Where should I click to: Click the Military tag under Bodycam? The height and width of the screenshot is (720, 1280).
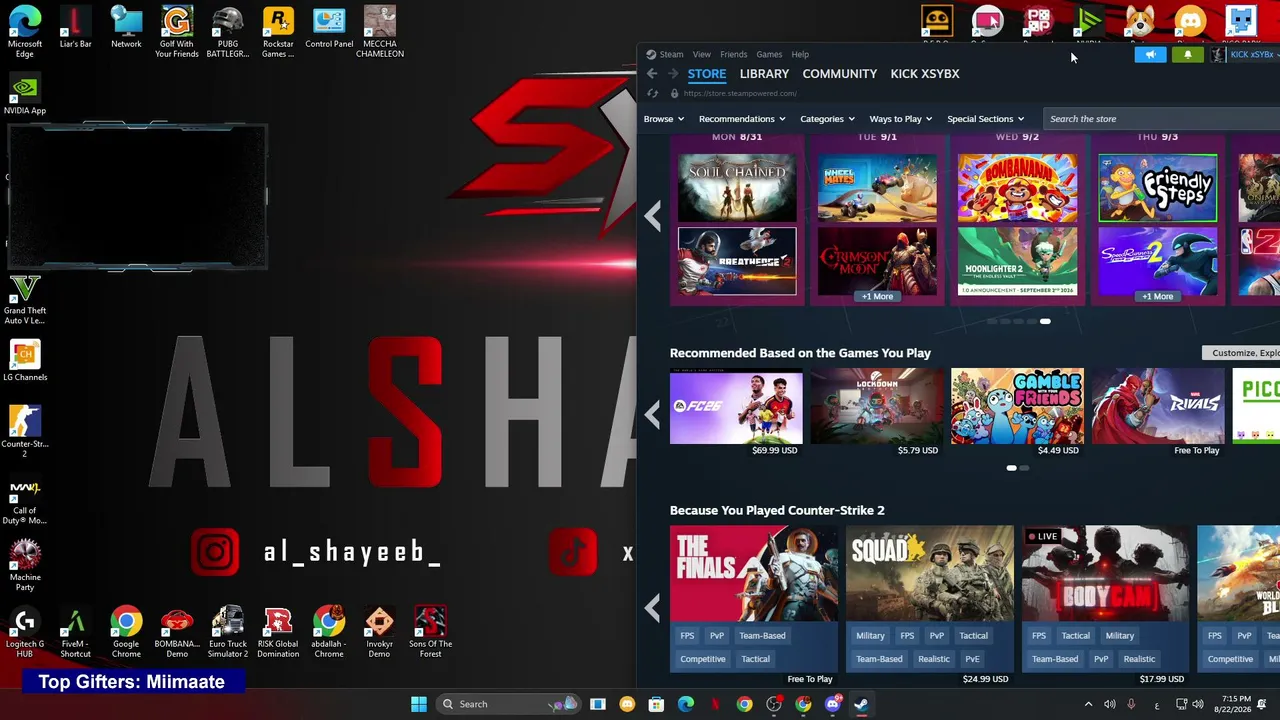(x=1120, y=636)
